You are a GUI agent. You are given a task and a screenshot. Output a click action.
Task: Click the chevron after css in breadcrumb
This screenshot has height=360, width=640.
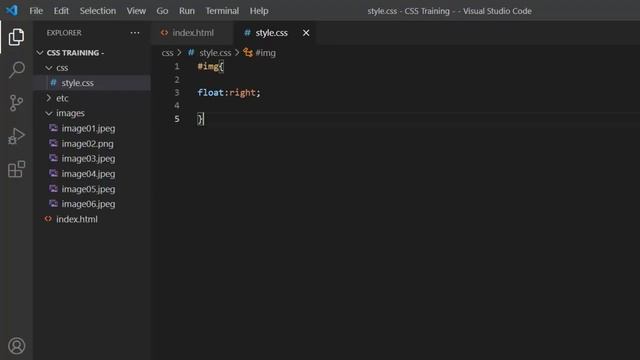click(x=179, y=53)
